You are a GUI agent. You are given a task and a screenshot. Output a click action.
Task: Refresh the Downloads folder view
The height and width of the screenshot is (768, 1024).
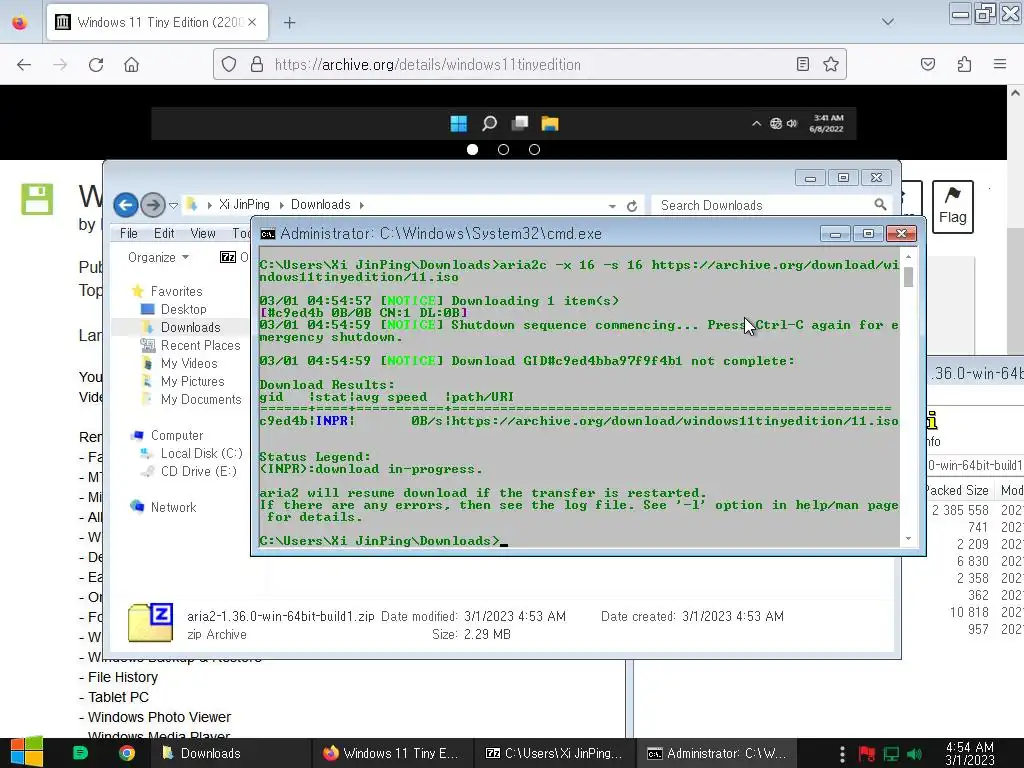pos(632,206)
